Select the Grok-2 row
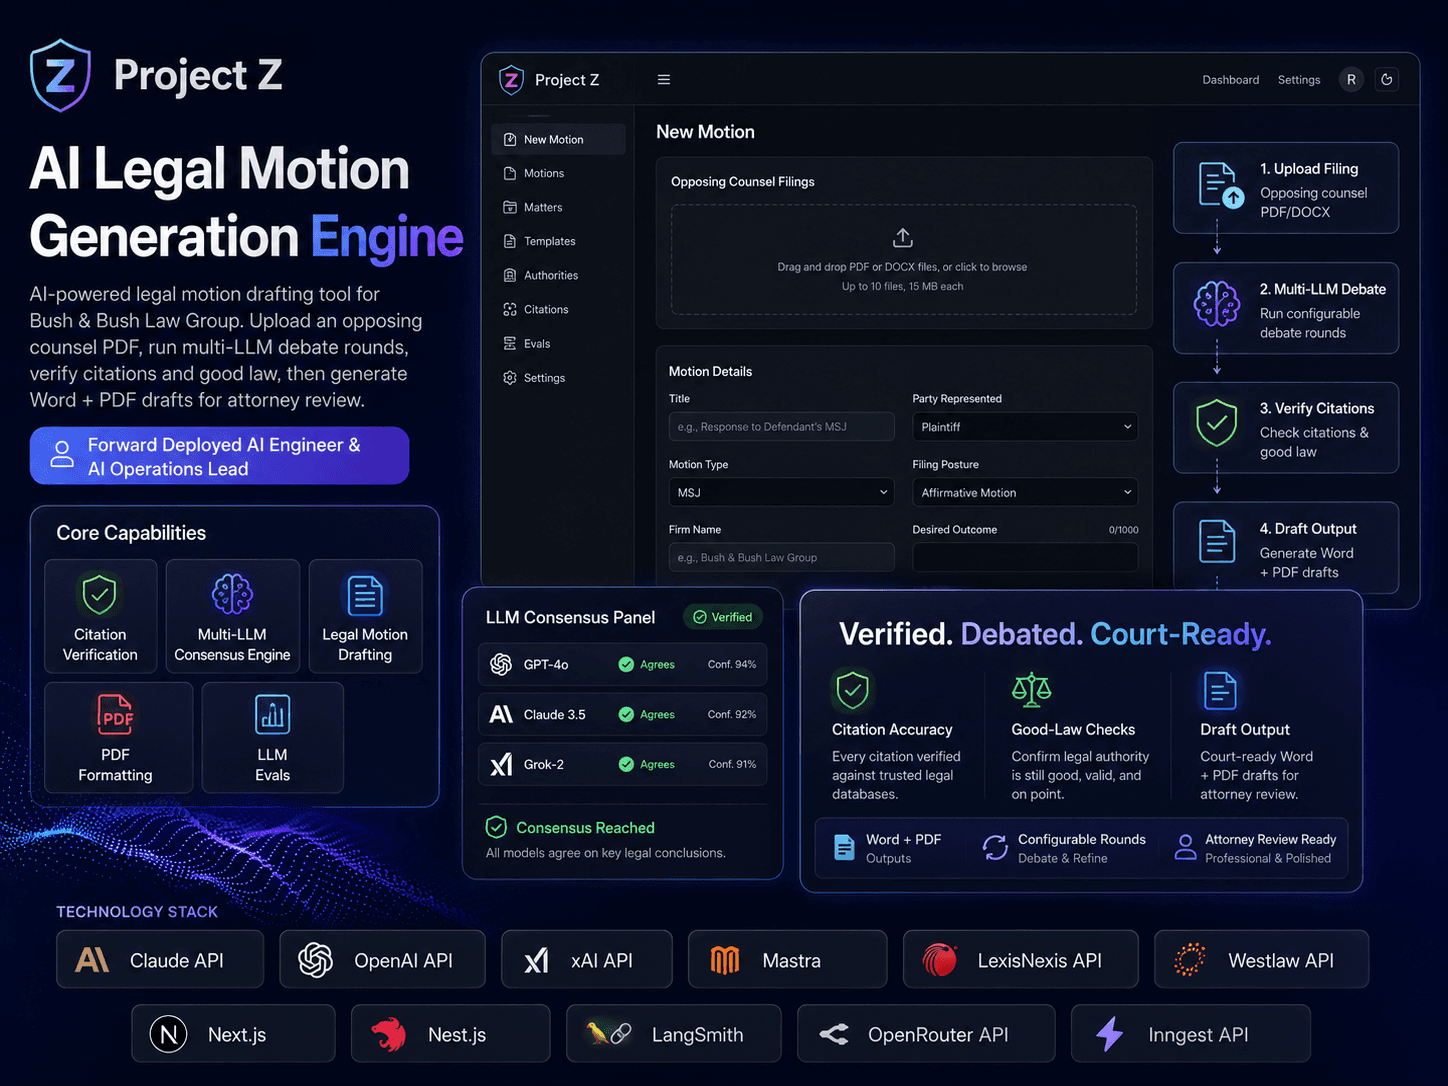1448x1086 pixels. pyautogui.click(x=622, y=764)
